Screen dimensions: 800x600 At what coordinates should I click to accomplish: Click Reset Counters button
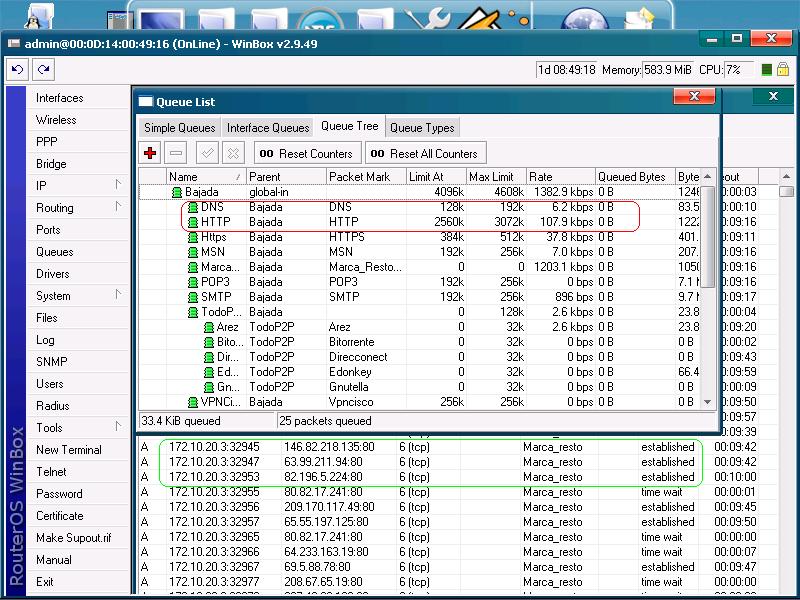(308, 153)
